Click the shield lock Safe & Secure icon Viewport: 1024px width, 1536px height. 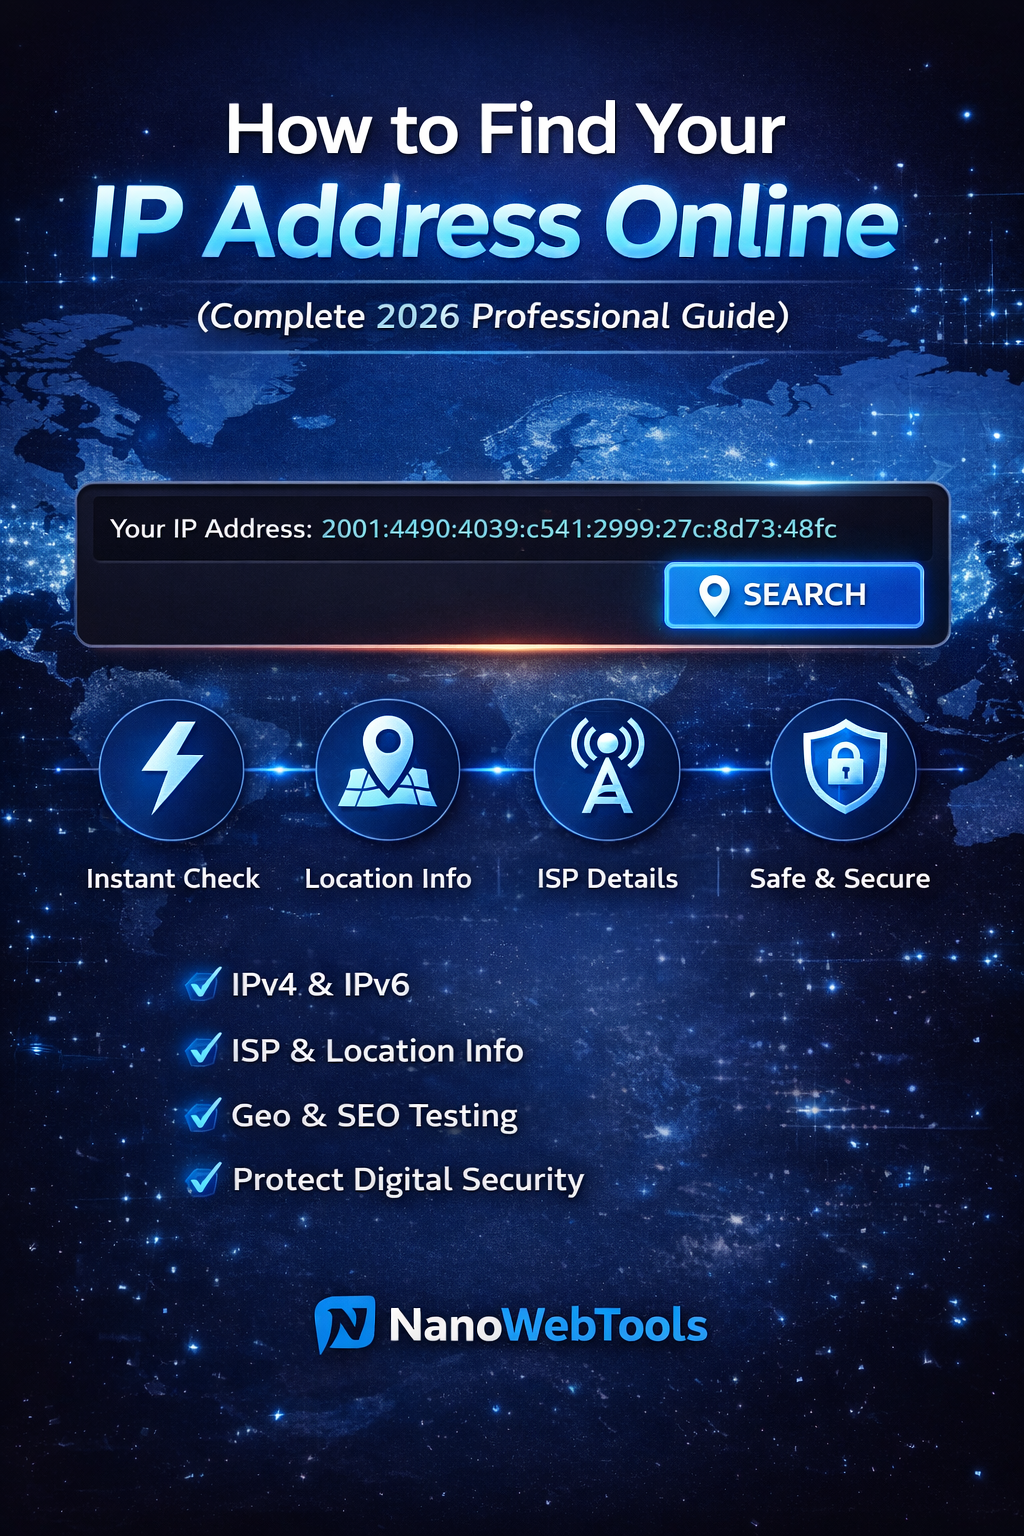[x=844, y=769]
